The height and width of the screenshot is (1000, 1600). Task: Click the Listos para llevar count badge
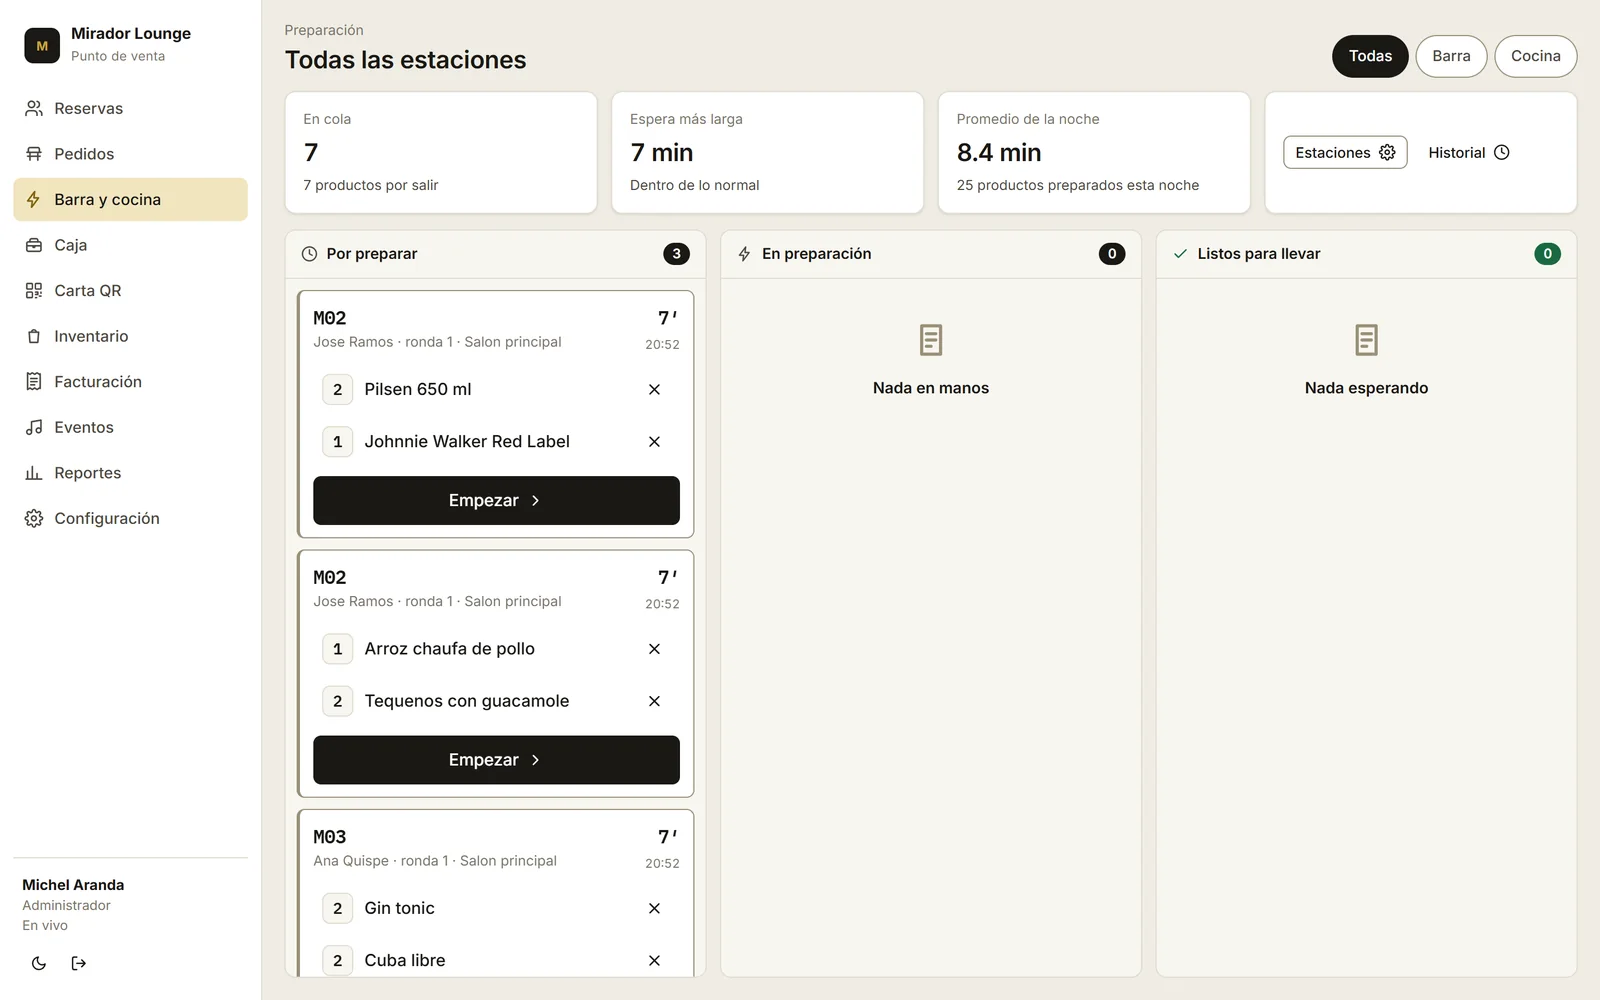pos(1547,254)
